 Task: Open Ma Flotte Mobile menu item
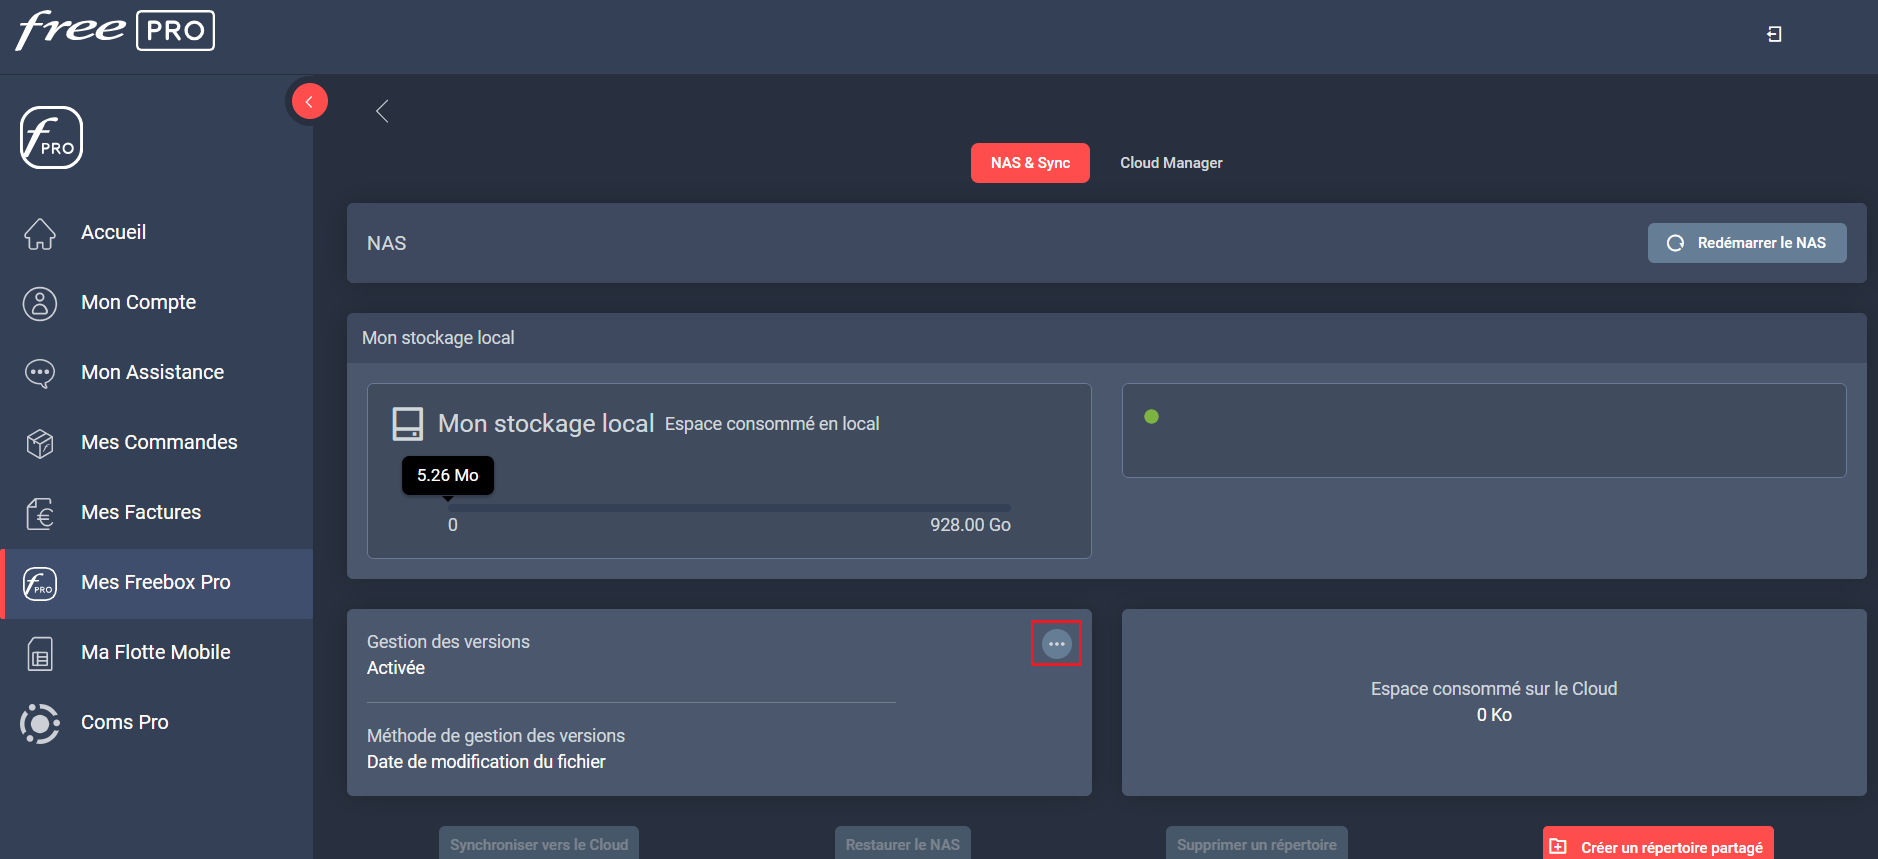tap(156, 653)
